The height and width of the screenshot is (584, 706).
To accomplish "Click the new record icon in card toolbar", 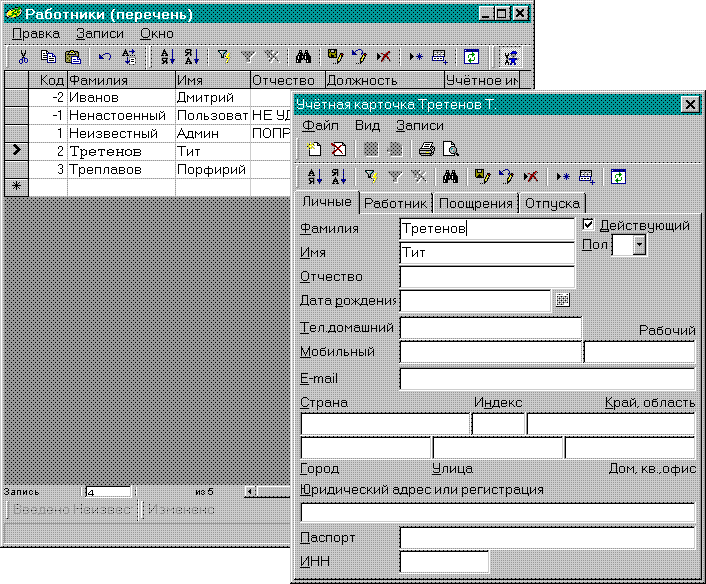I will 314,149.
